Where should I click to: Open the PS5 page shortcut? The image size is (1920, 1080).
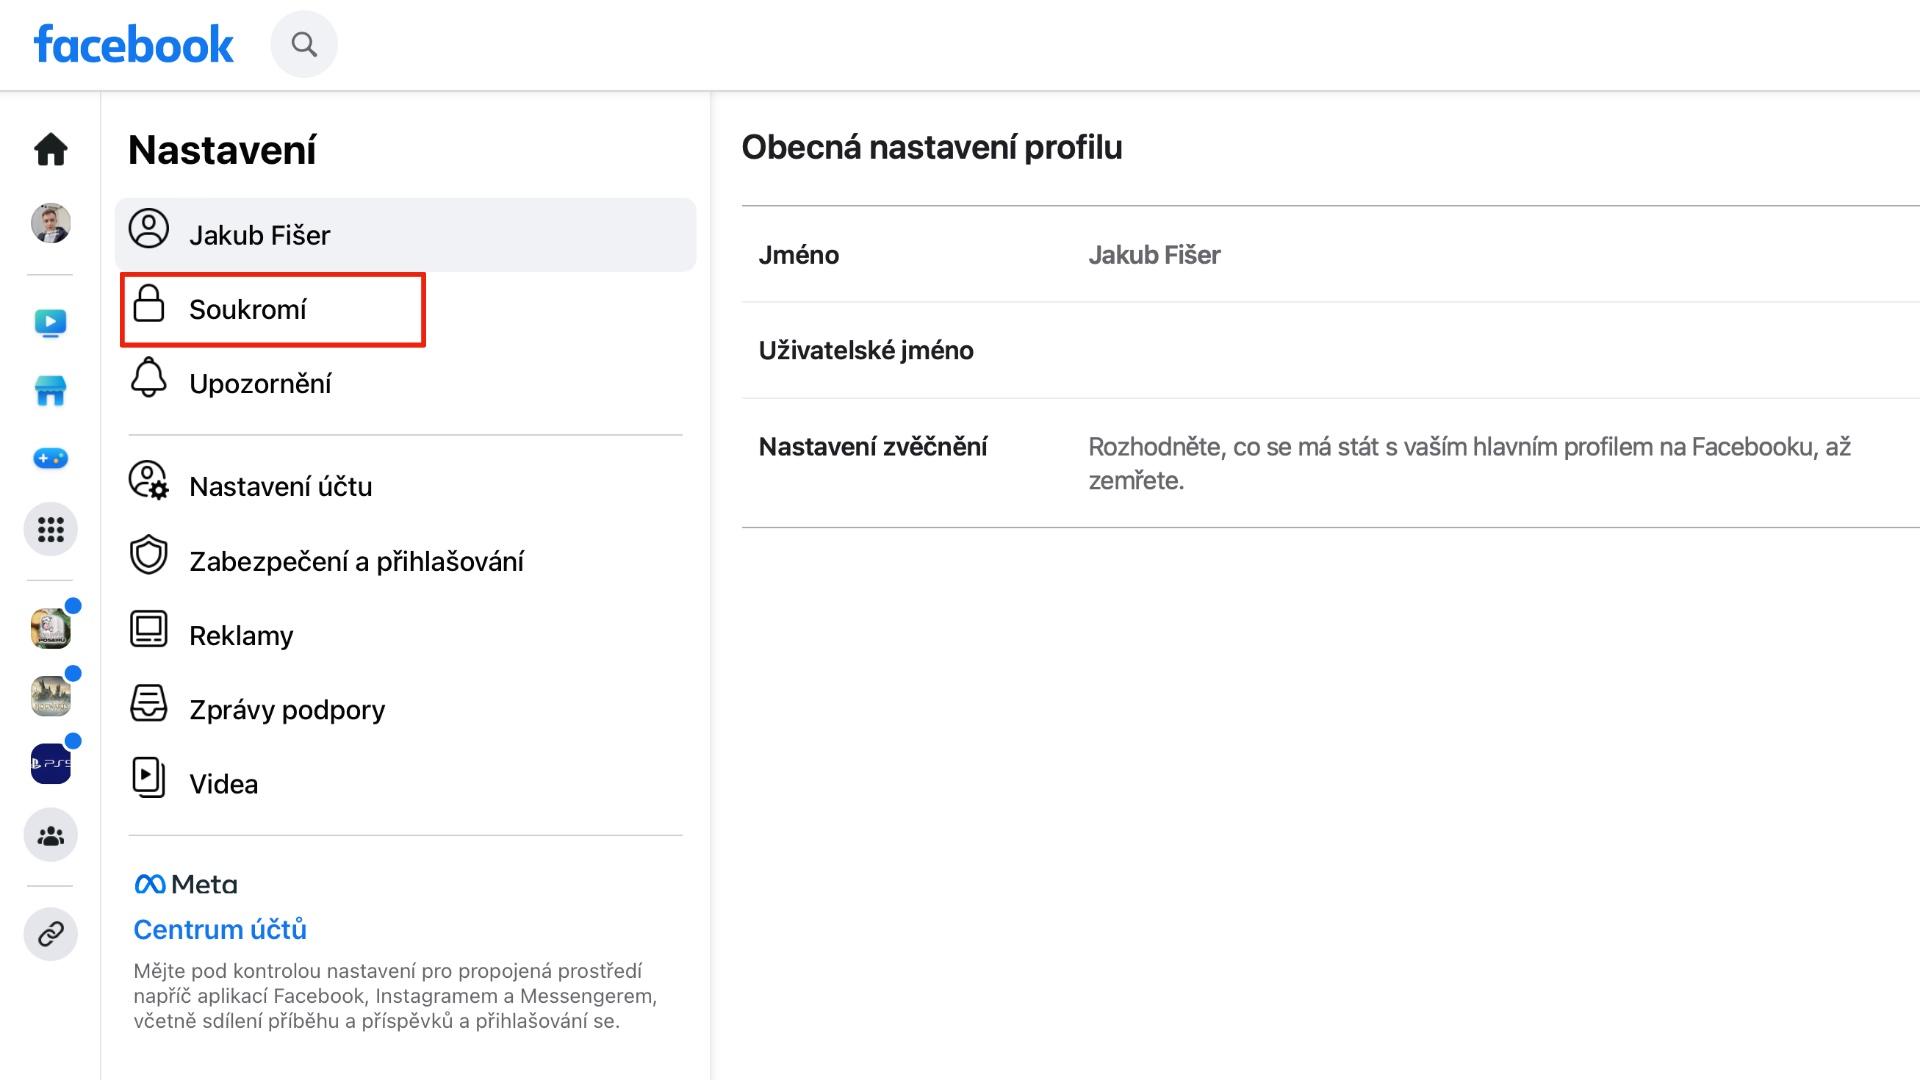(51, 764)
